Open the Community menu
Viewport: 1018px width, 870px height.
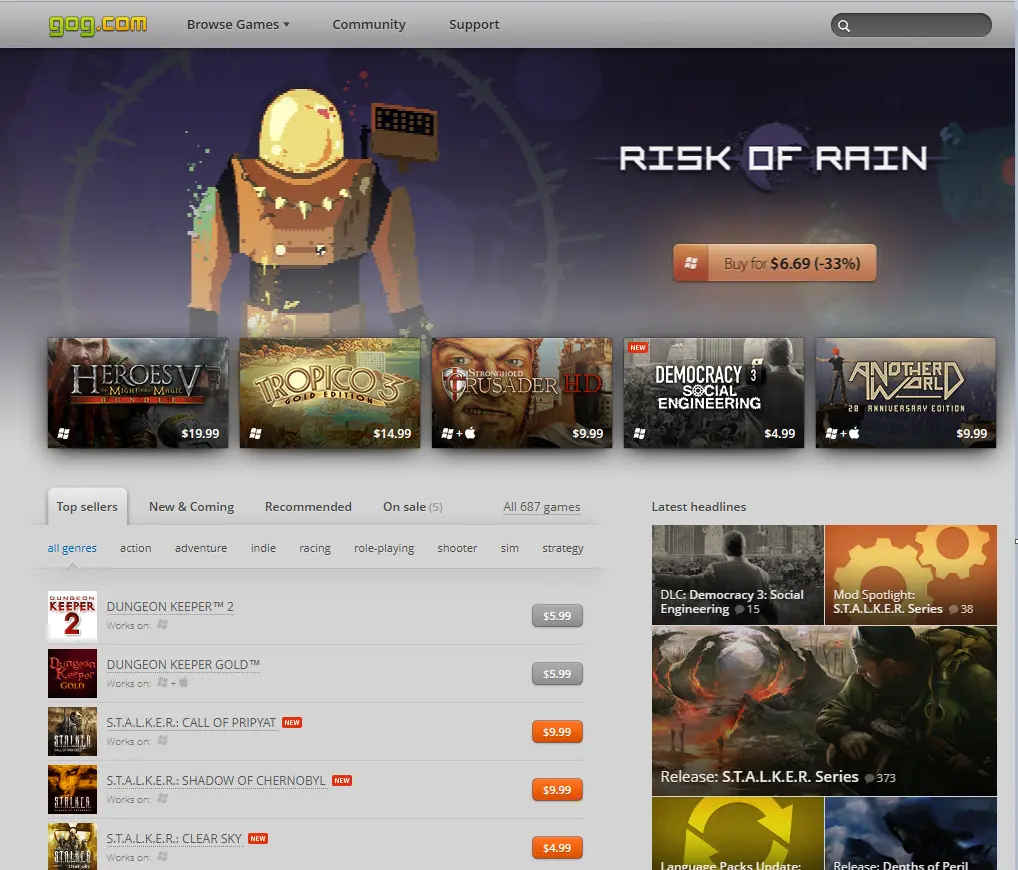click(369, 24)
